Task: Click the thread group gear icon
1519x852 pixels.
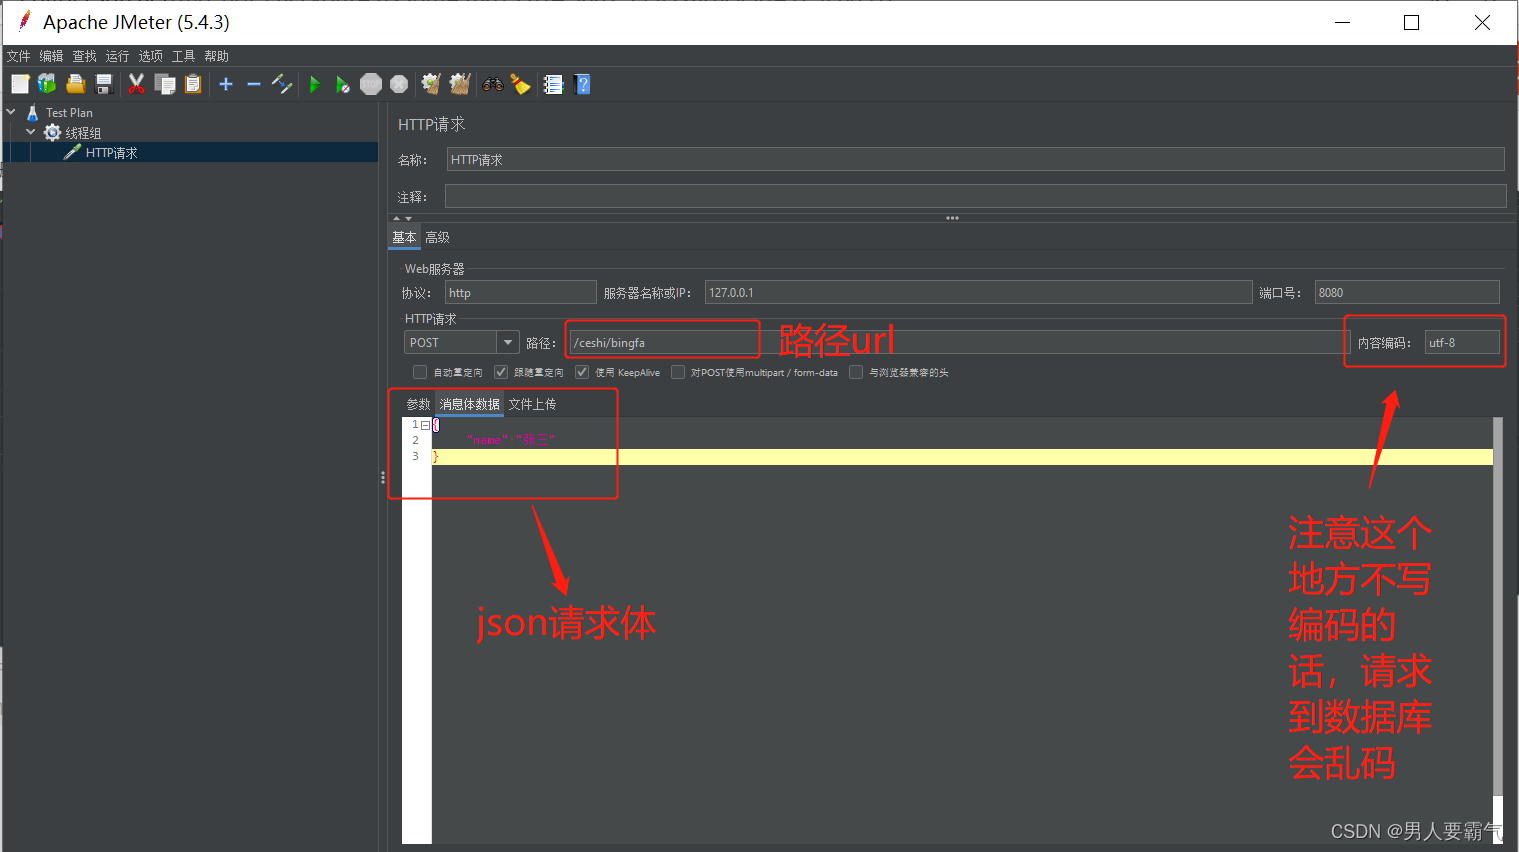Action: (53, 133)
